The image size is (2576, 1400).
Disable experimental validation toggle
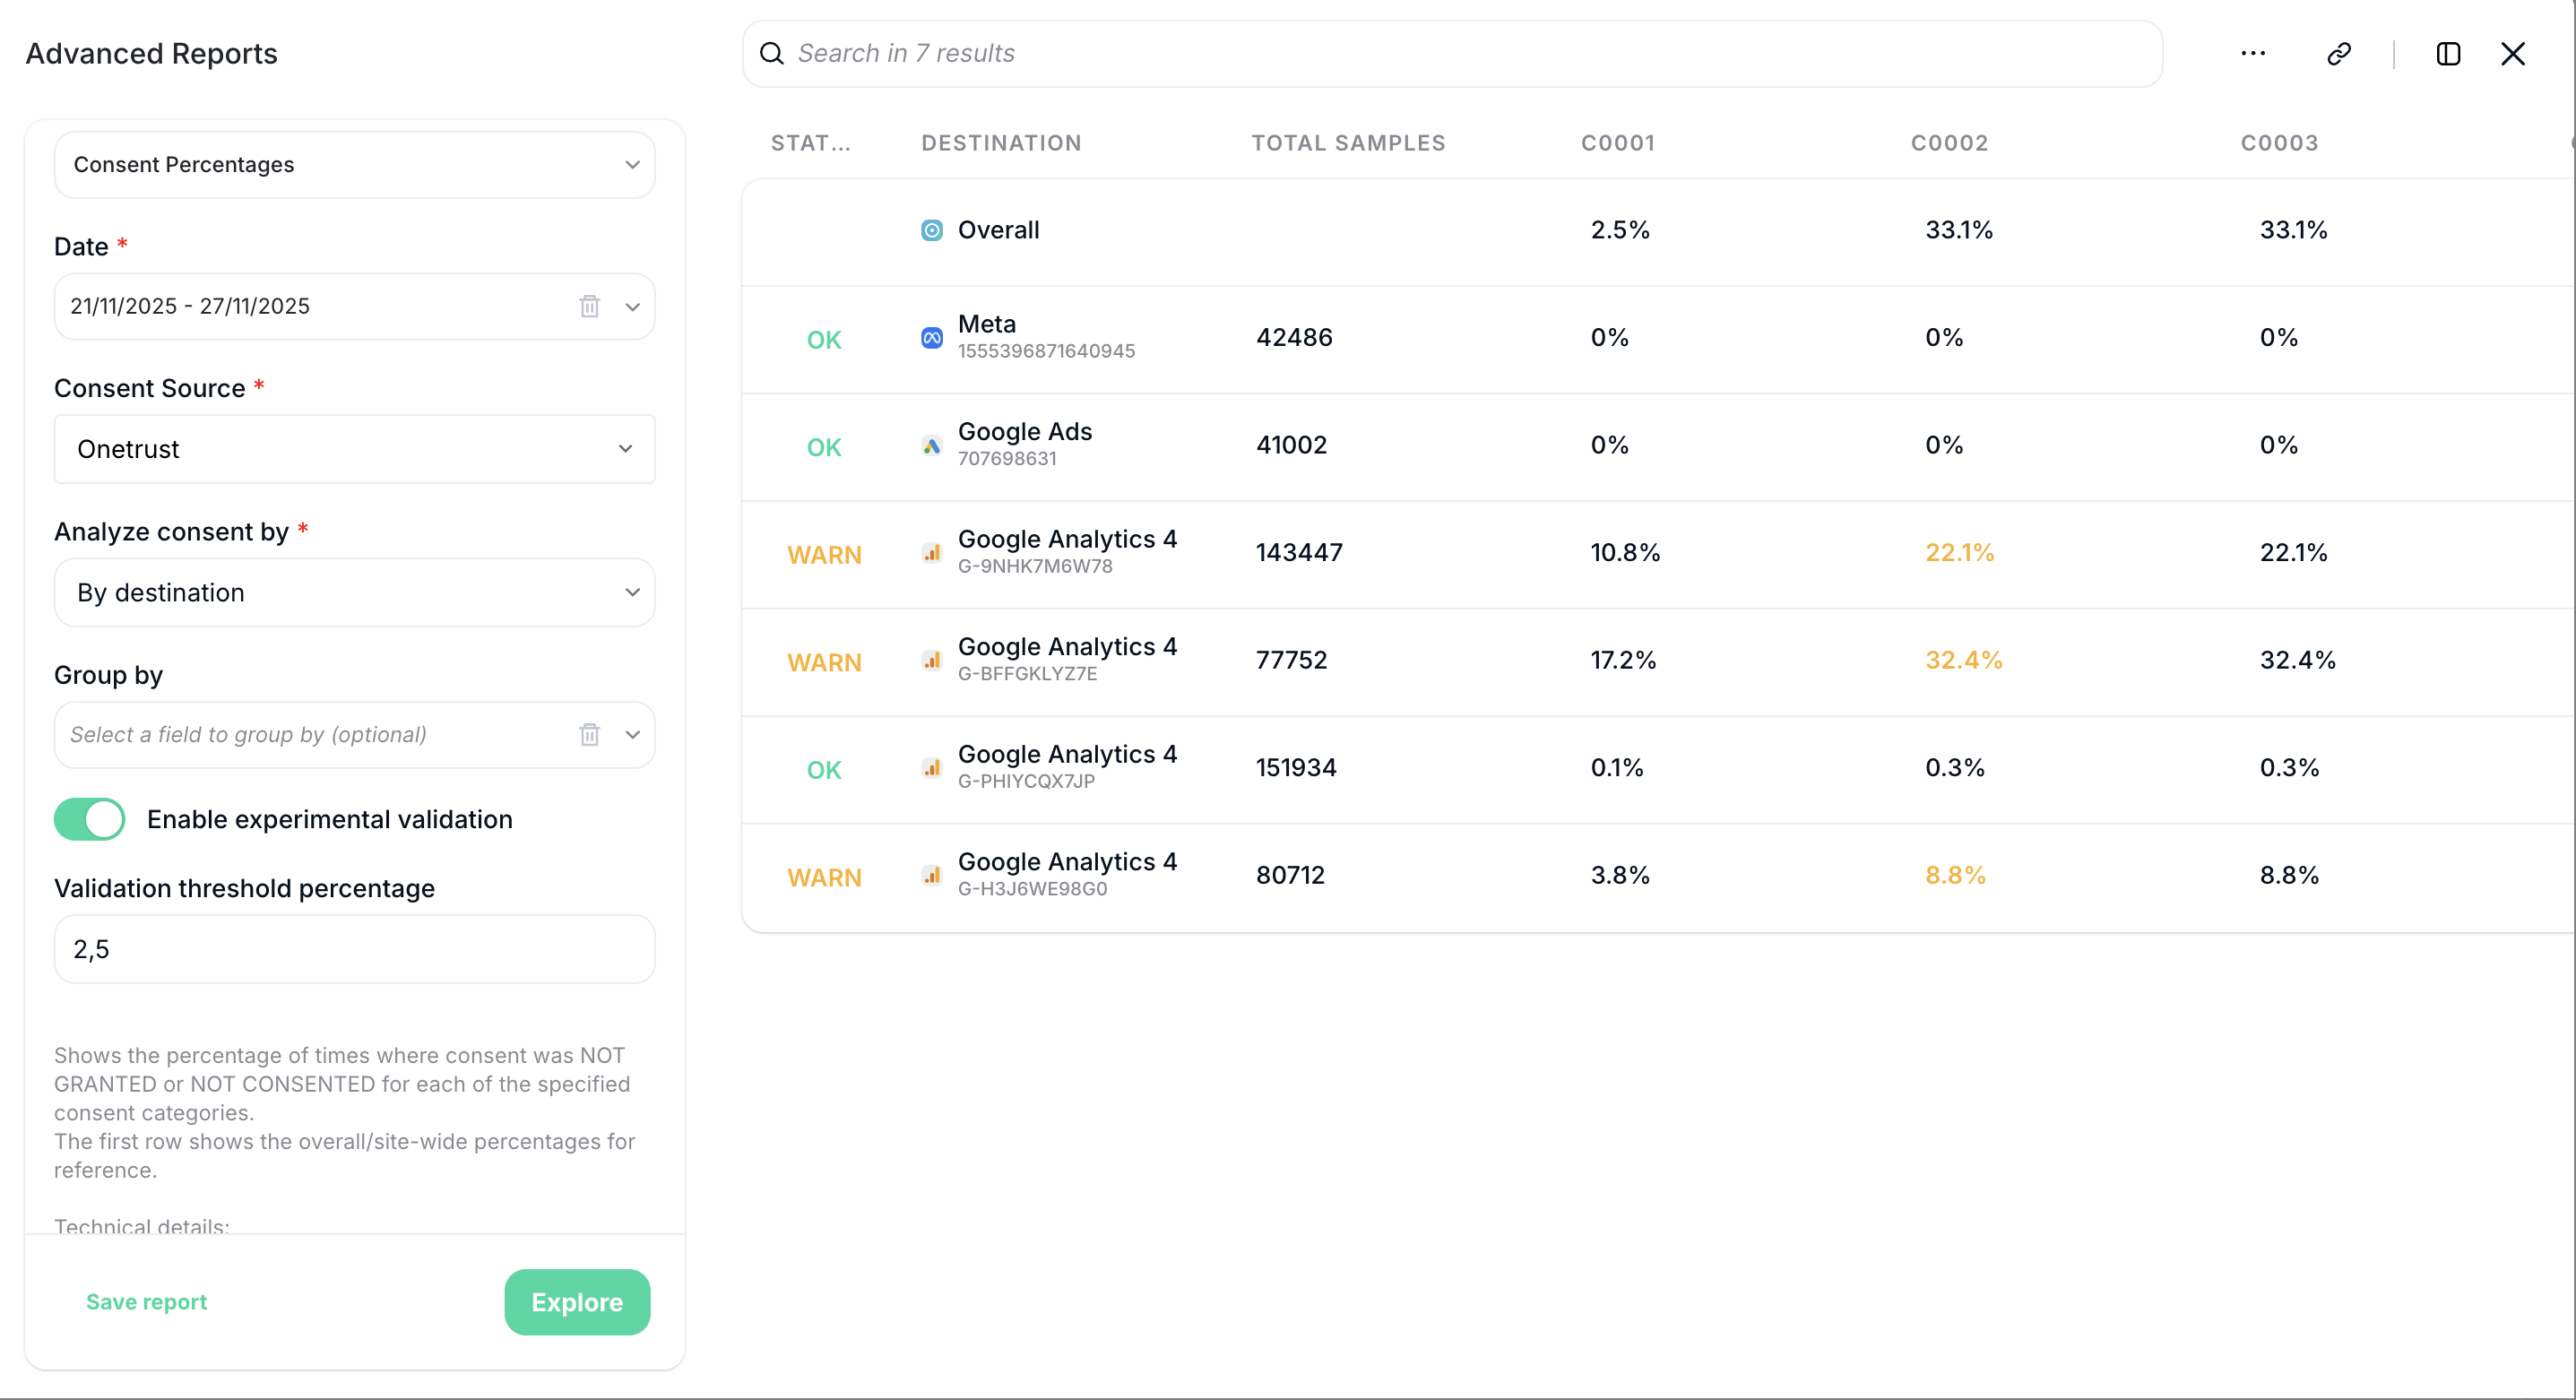[90, 819]
